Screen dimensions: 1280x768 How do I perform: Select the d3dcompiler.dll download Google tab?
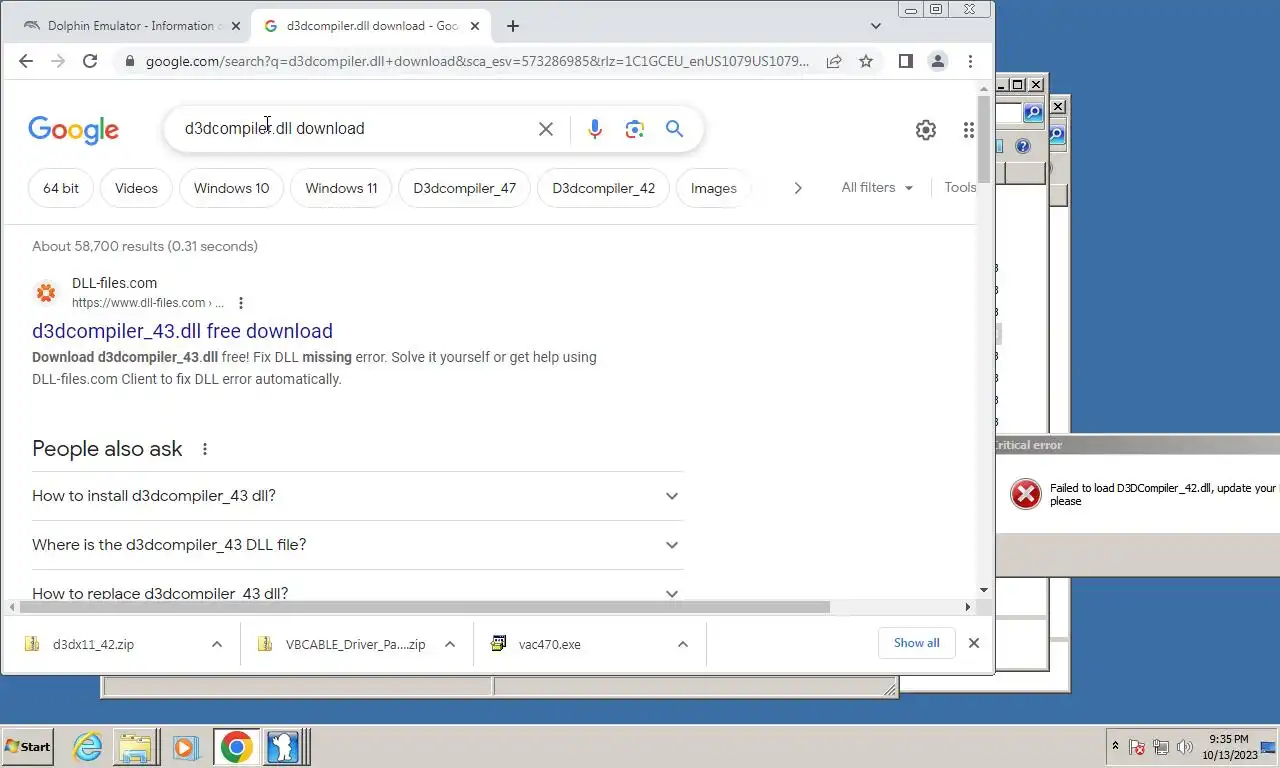(371, 26)
